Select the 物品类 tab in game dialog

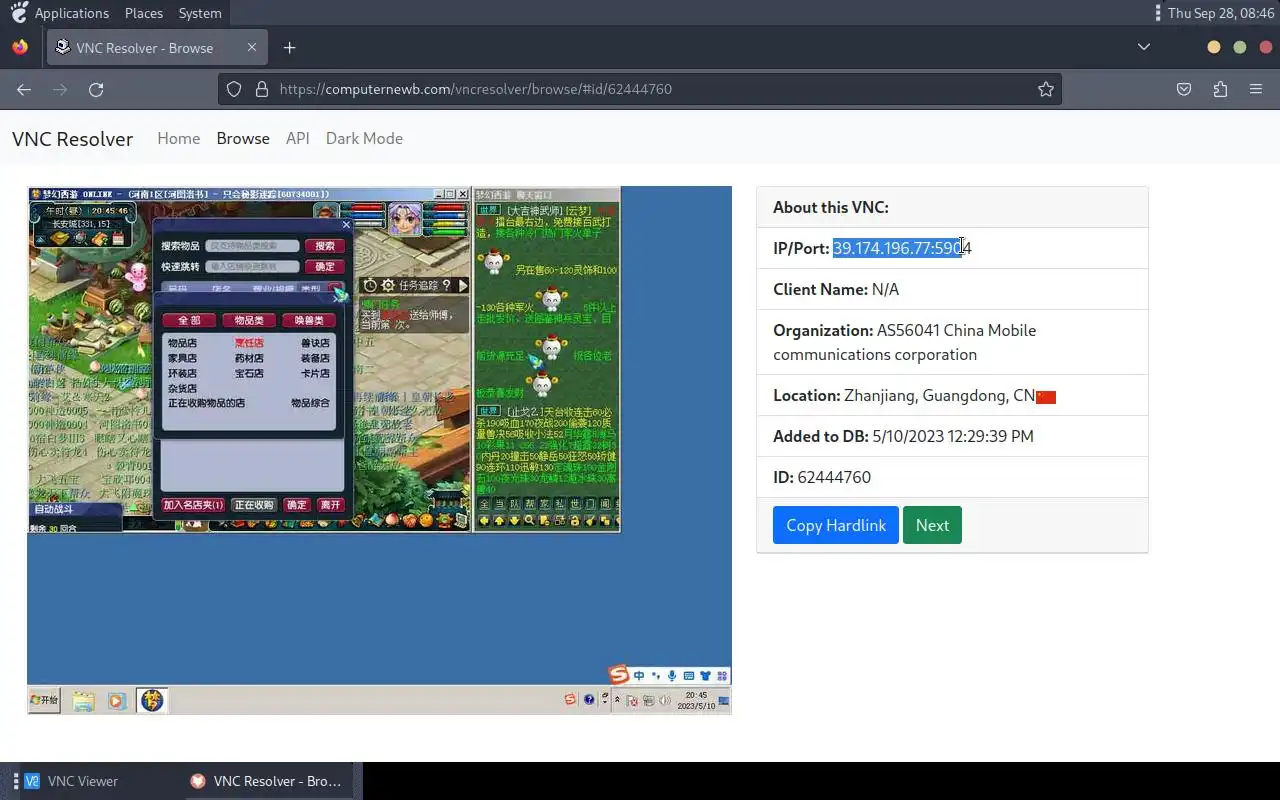(249, 320)
